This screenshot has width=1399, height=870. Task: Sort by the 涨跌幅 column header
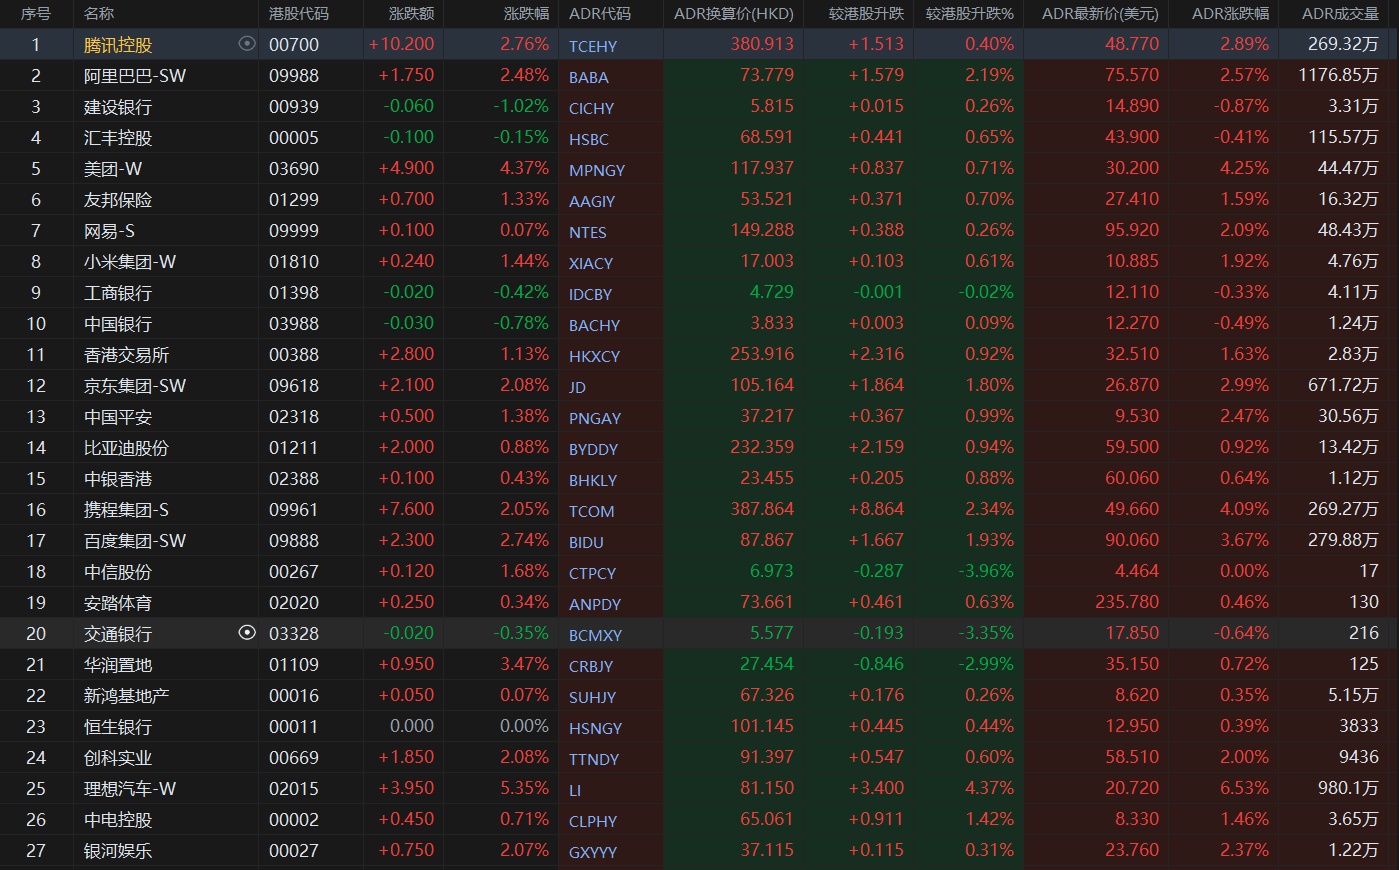pyautogui.click(x=527, y=14)
